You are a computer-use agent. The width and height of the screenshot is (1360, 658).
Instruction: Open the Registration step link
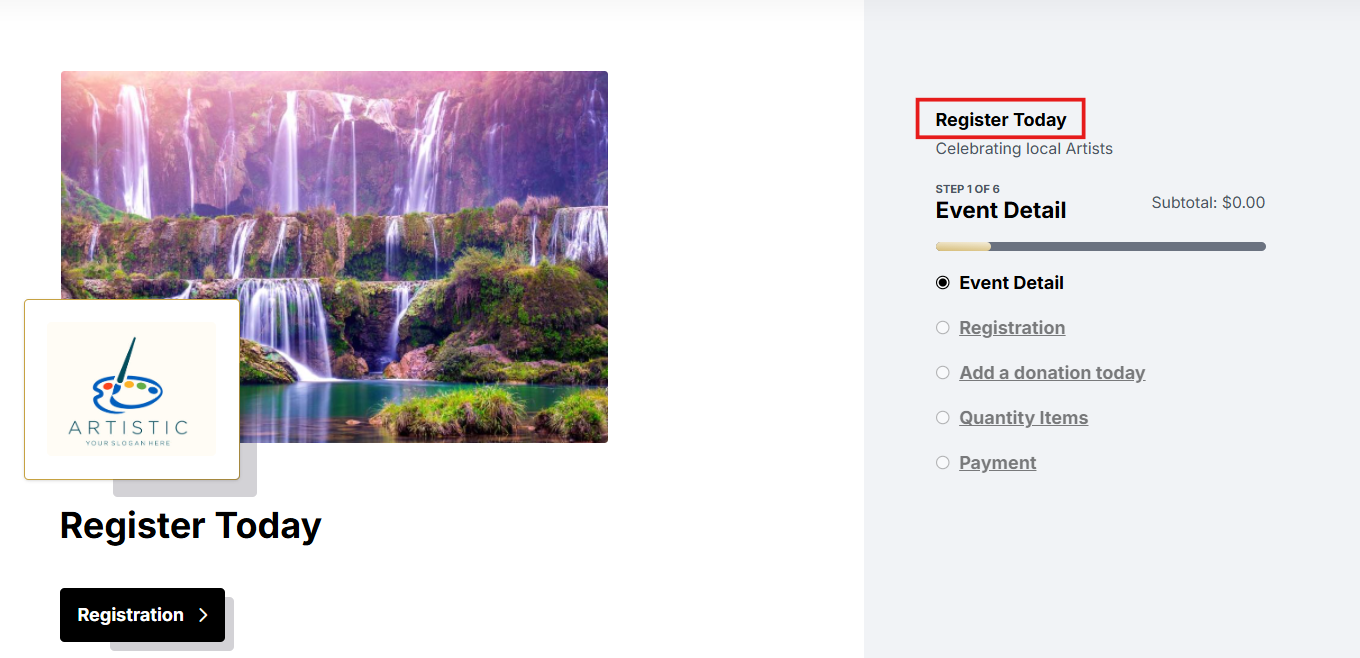(x=1012, y=328)
